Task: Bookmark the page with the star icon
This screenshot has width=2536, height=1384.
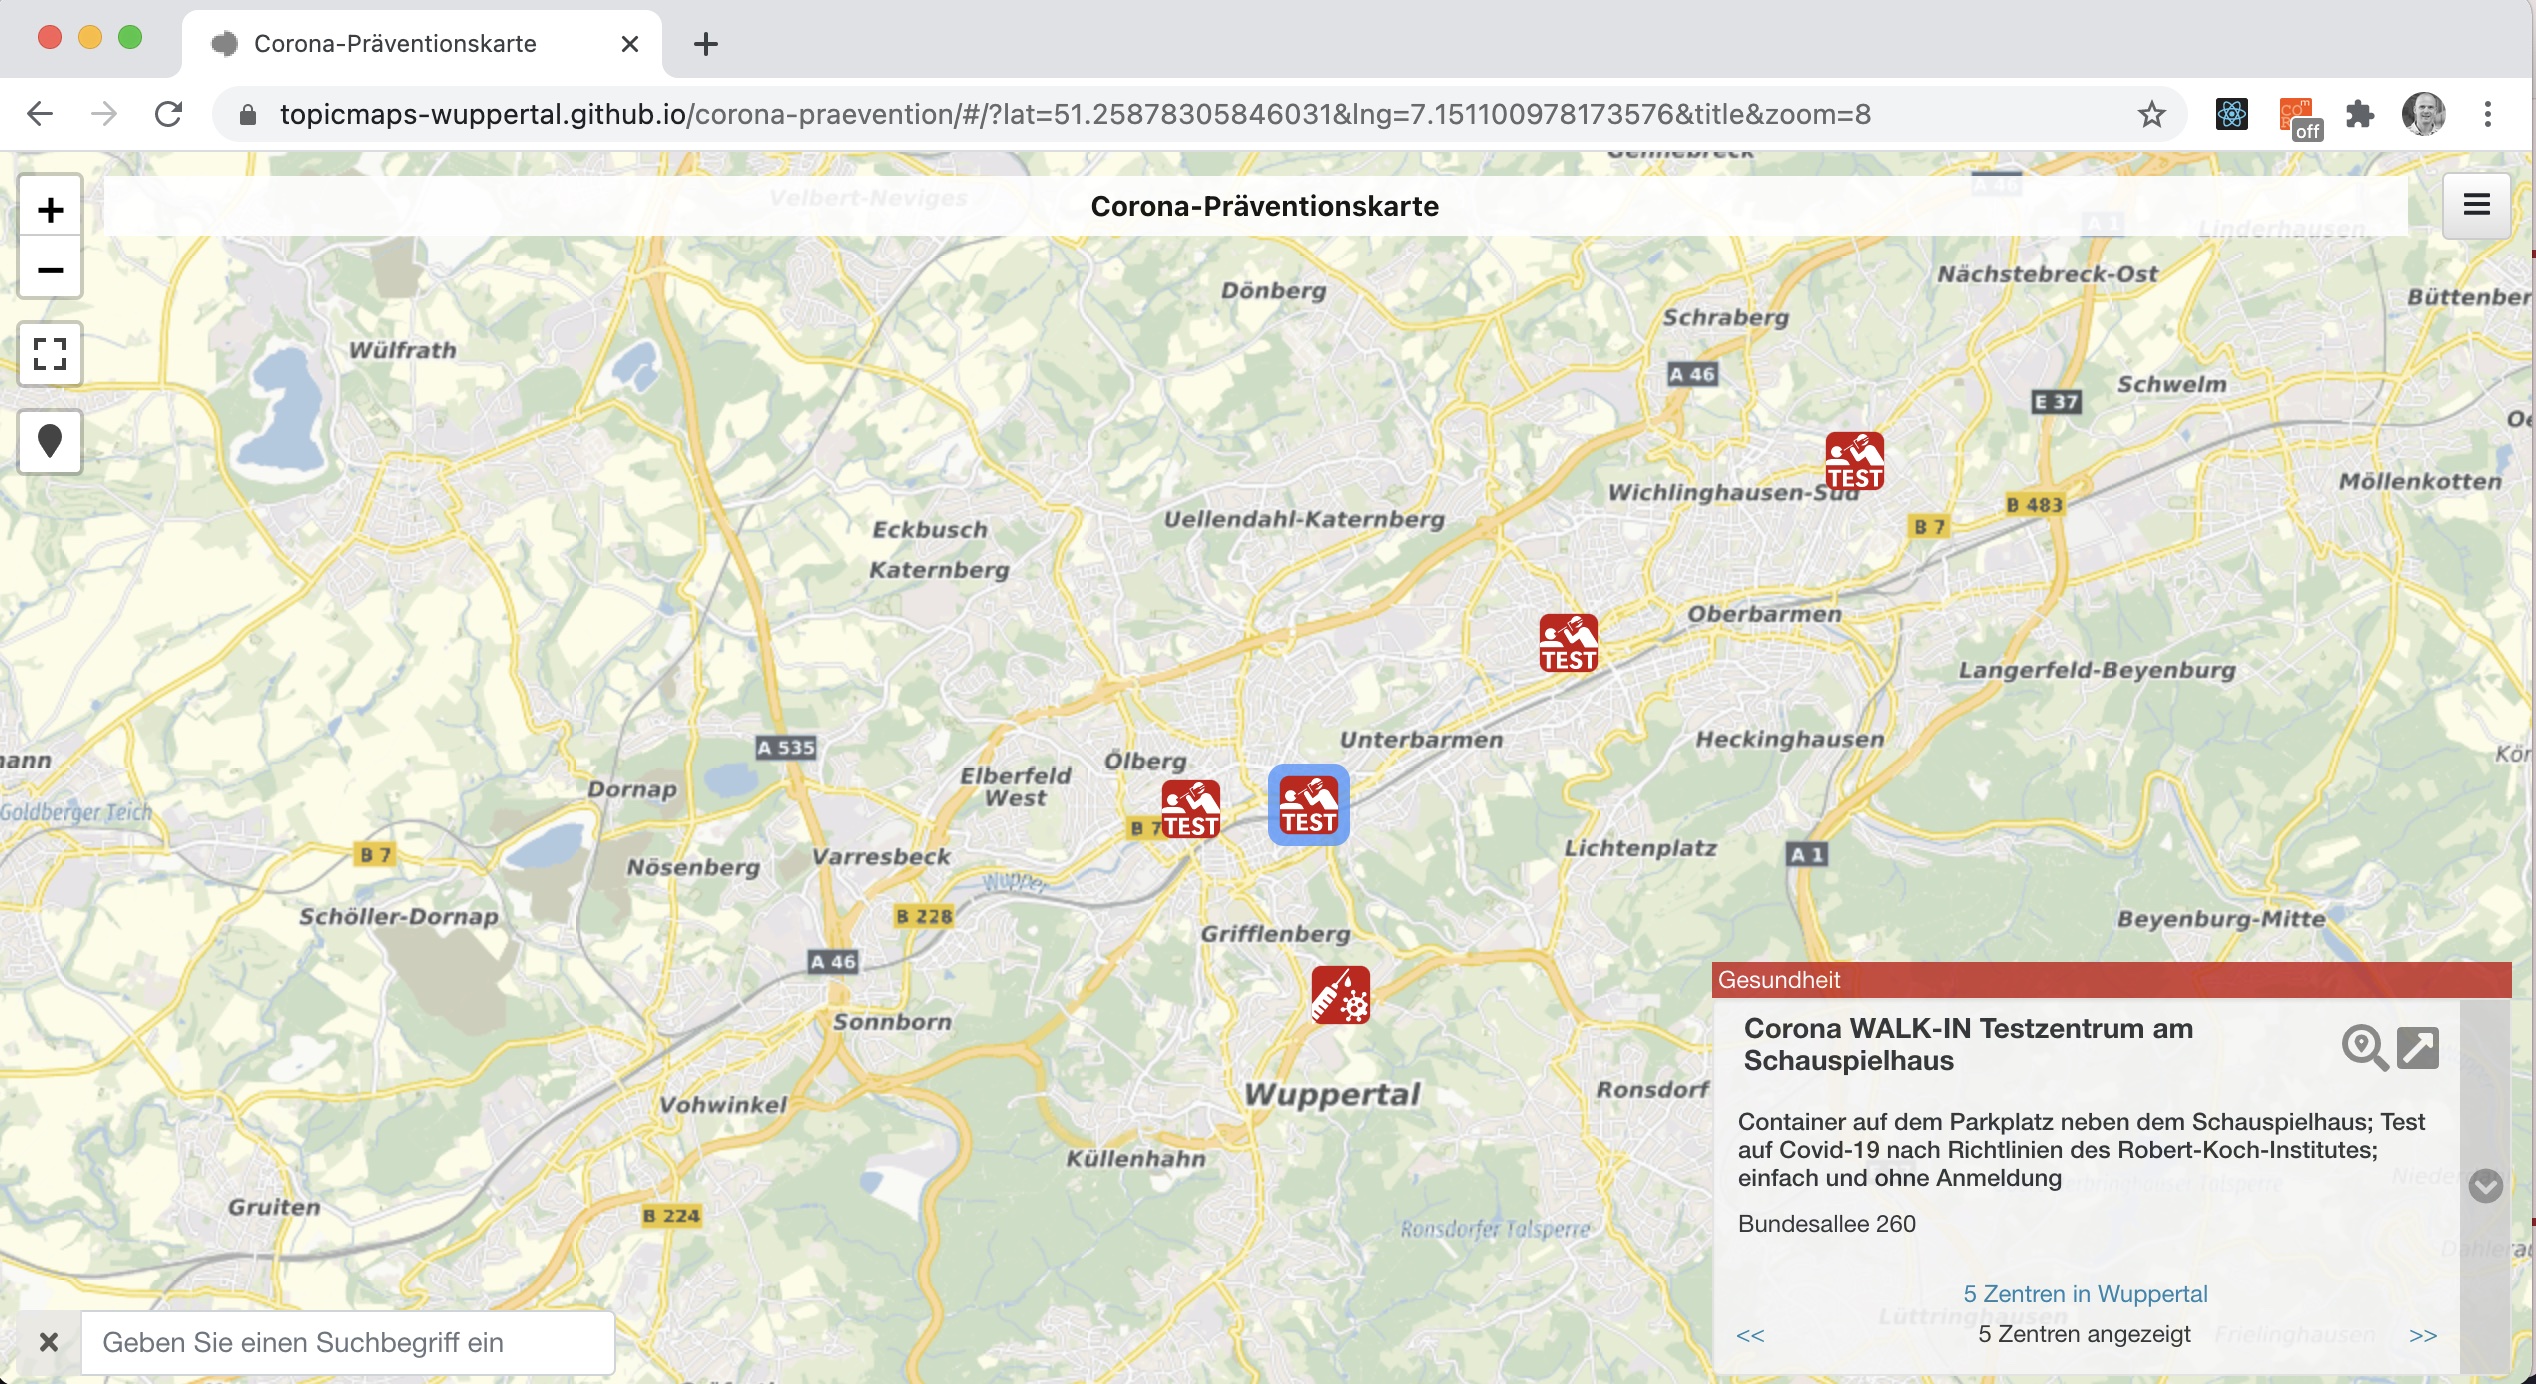Action: point(2152,114)
